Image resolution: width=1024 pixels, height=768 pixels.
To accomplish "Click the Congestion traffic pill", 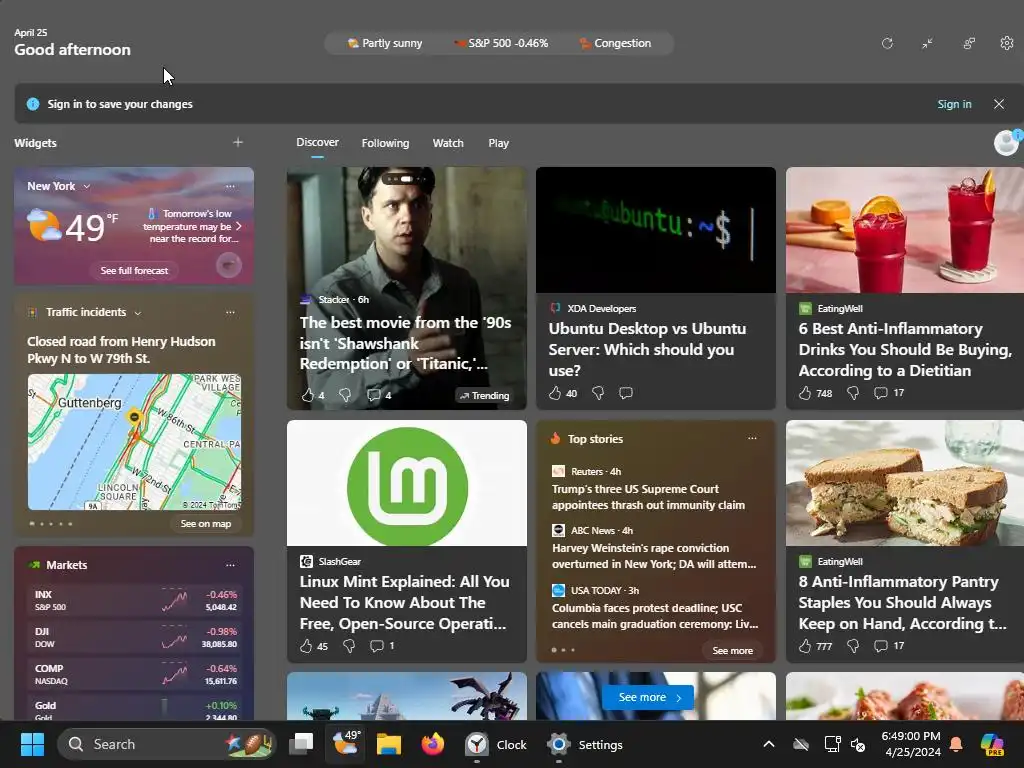I will point(615,43).
